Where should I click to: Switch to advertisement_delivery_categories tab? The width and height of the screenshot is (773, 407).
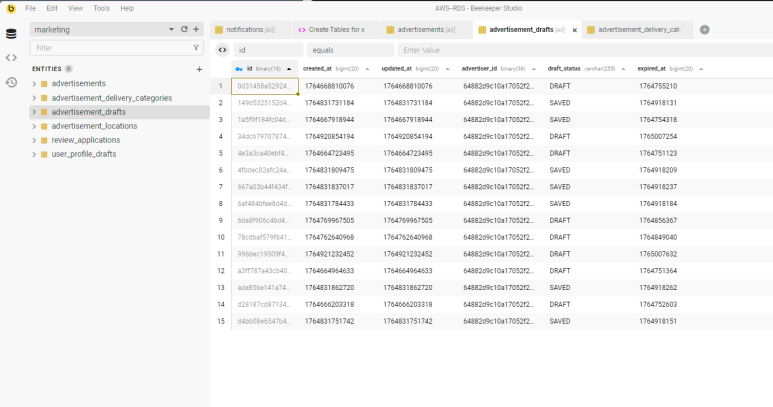coord(638,30)
